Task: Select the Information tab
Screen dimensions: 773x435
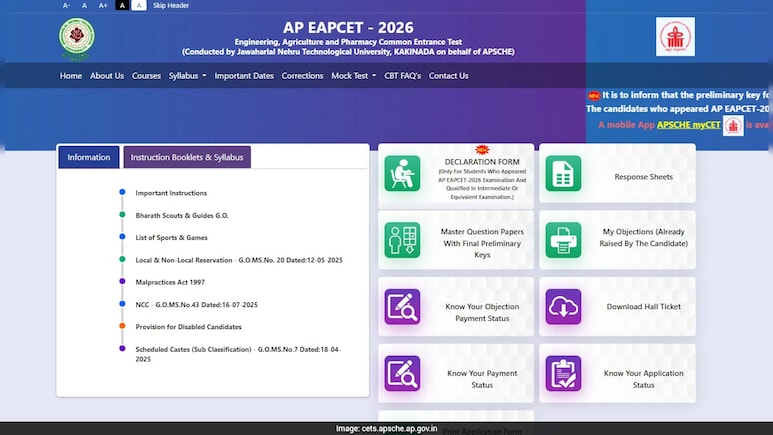Action: coord(89,157)
